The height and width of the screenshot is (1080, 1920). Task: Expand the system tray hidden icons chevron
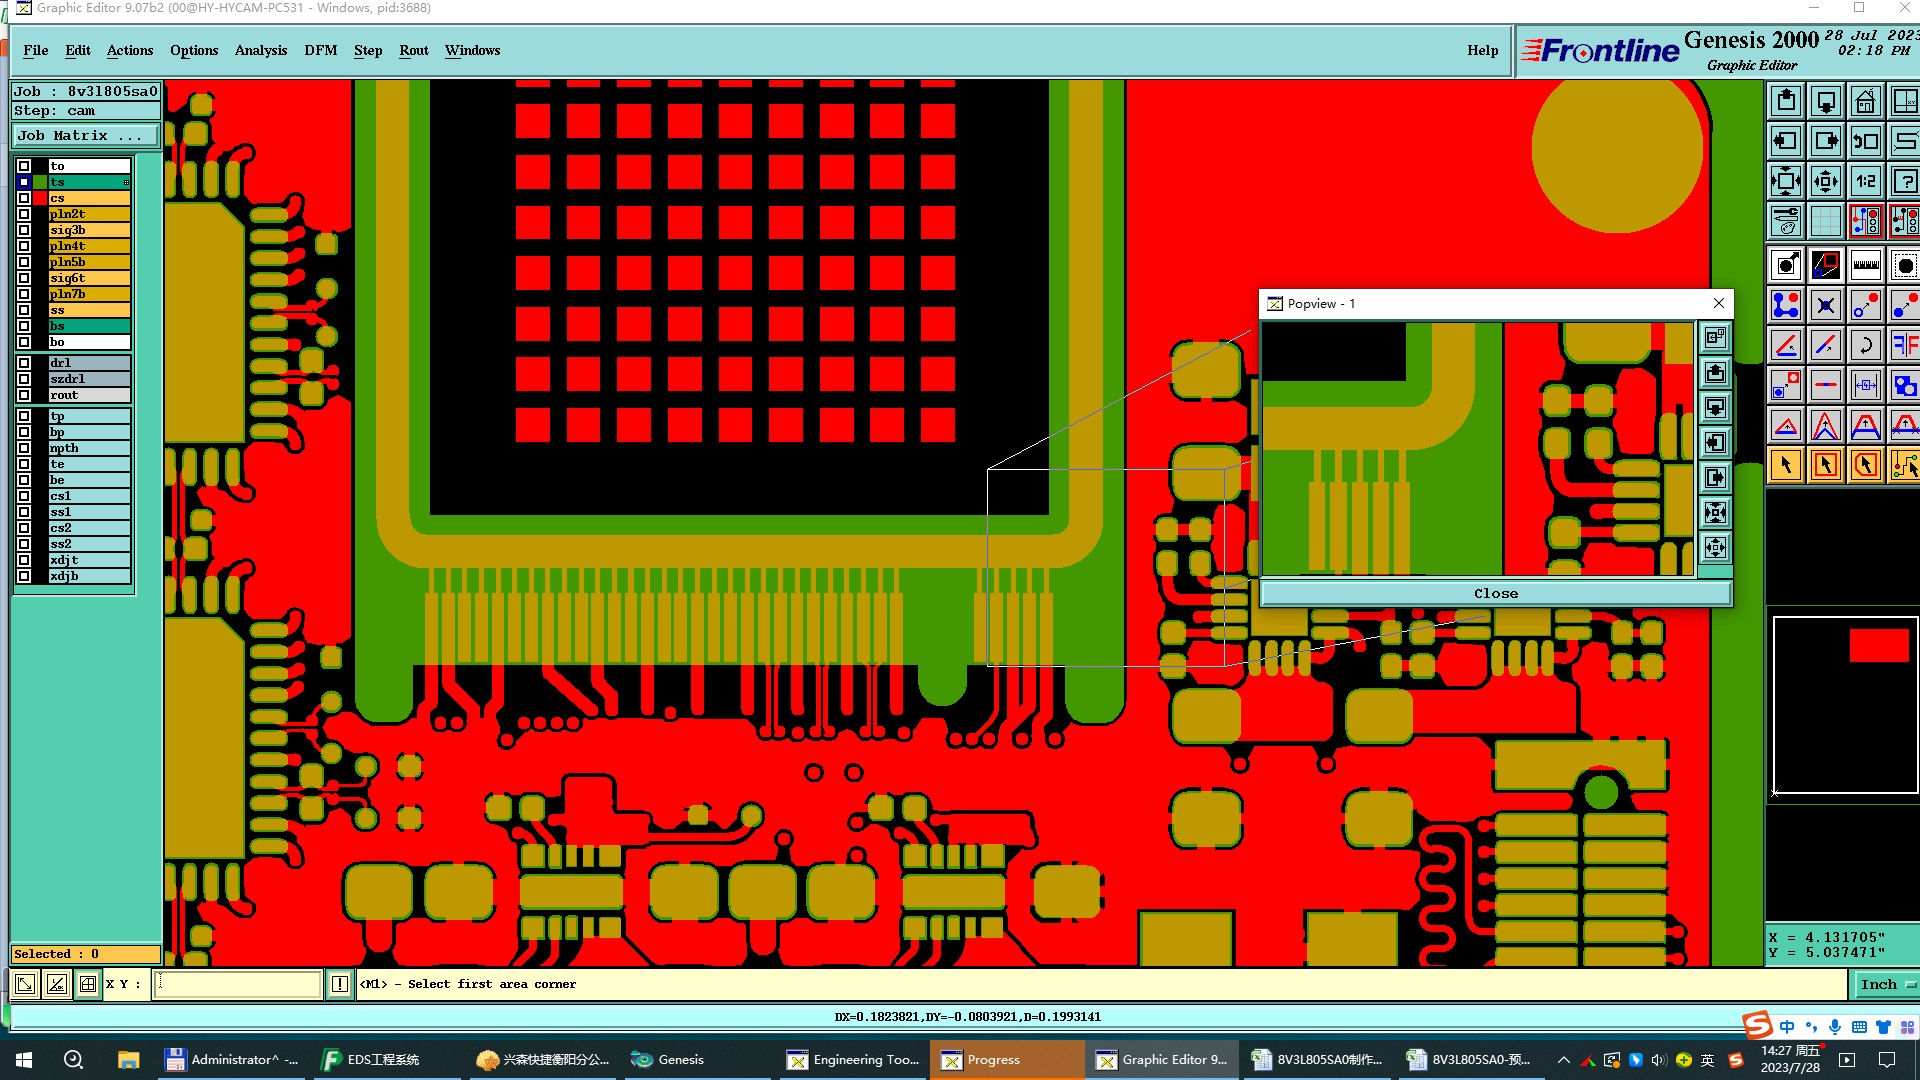pos(1563,1060)
